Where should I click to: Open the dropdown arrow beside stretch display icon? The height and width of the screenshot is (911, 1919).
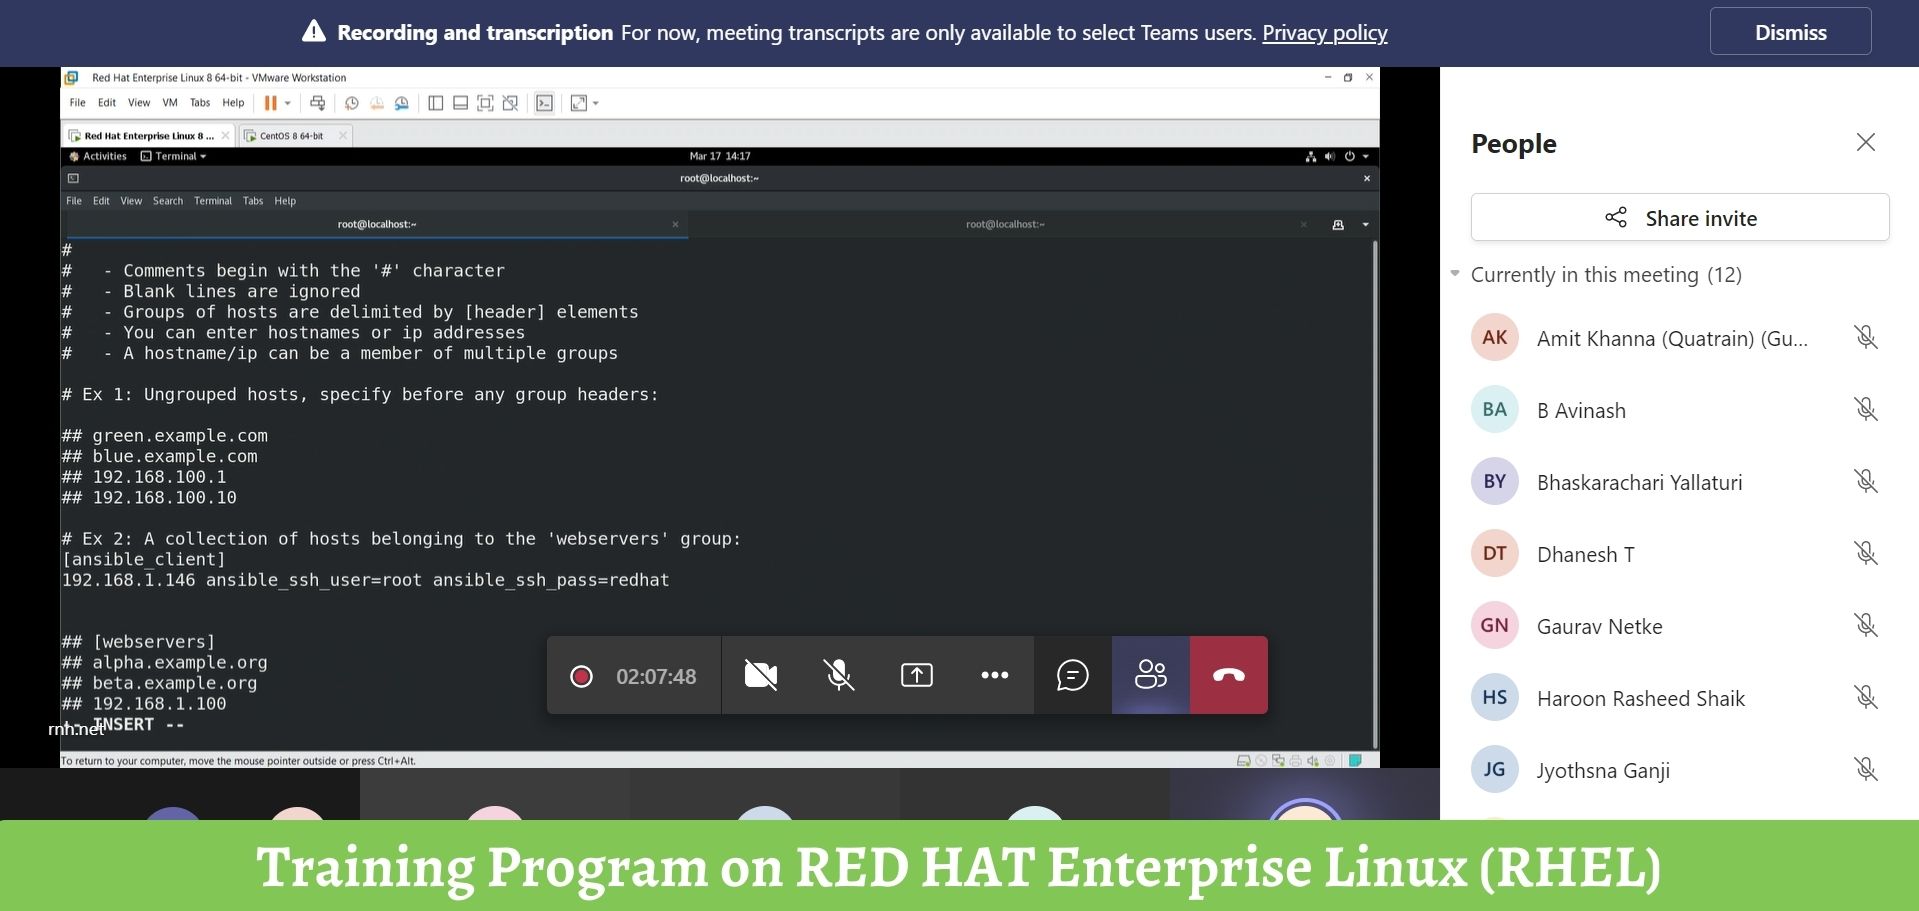(x=596, y=103)
